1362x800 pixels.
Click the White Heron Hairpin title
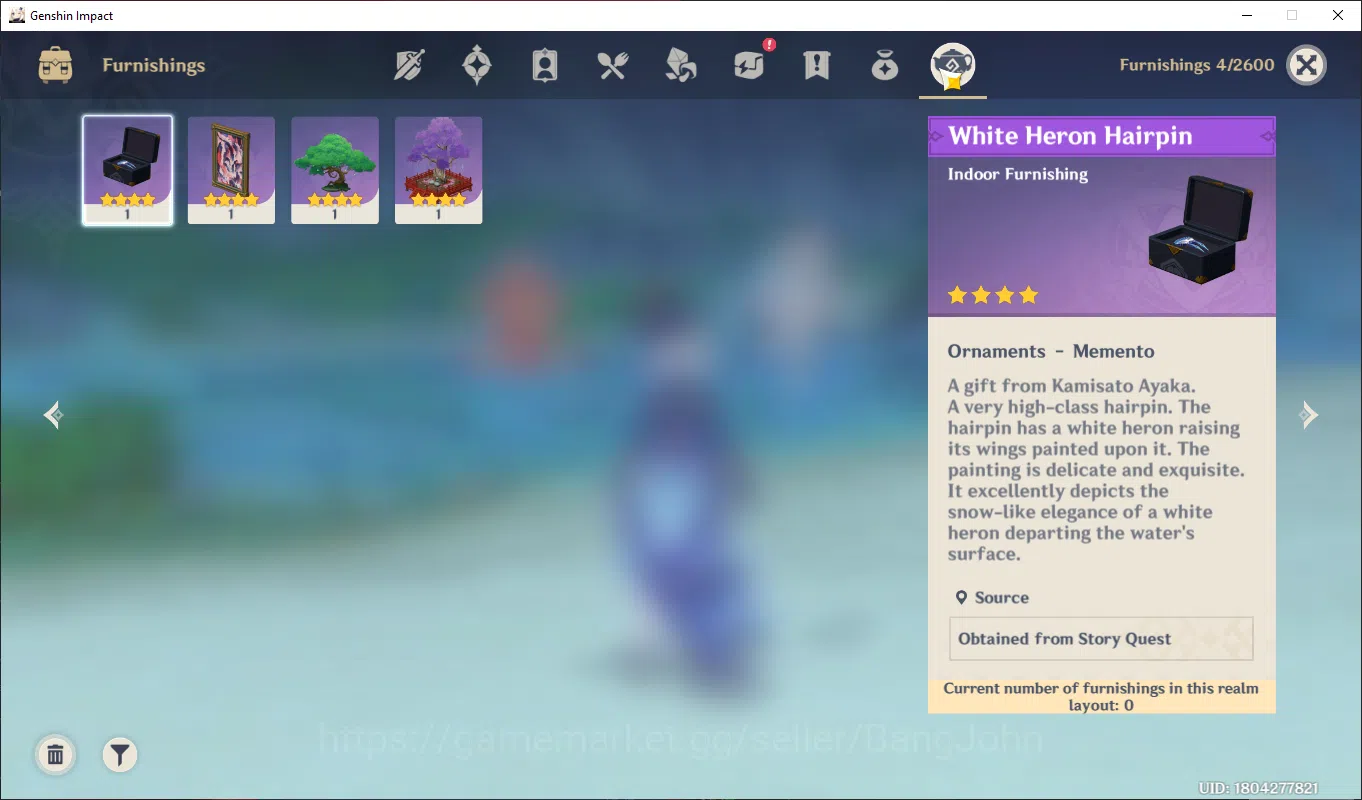1071,136
